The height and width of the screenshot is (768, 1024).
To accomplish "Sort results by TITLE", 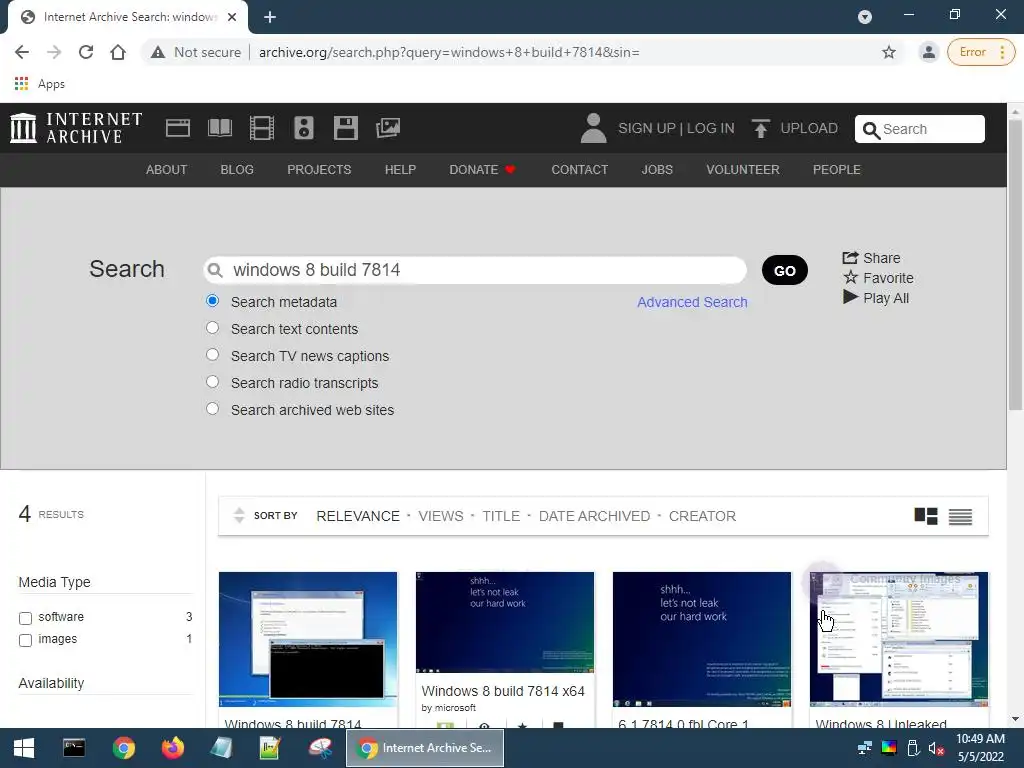I will tap(501, 516).
